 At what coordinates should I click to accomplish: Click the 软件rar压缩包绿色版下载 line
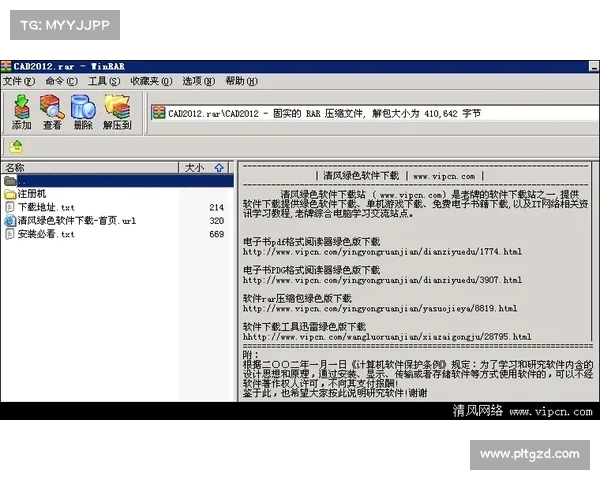click(297, 299)
